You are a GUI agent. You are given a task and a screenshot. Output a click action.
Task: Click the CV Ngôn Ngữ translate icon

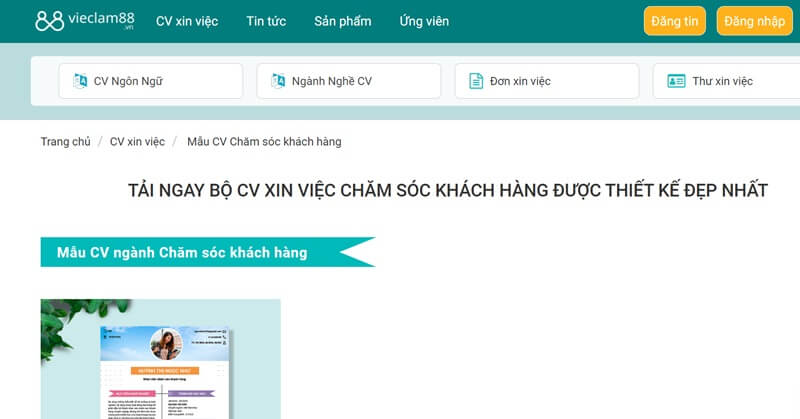(x=80, y=81)
